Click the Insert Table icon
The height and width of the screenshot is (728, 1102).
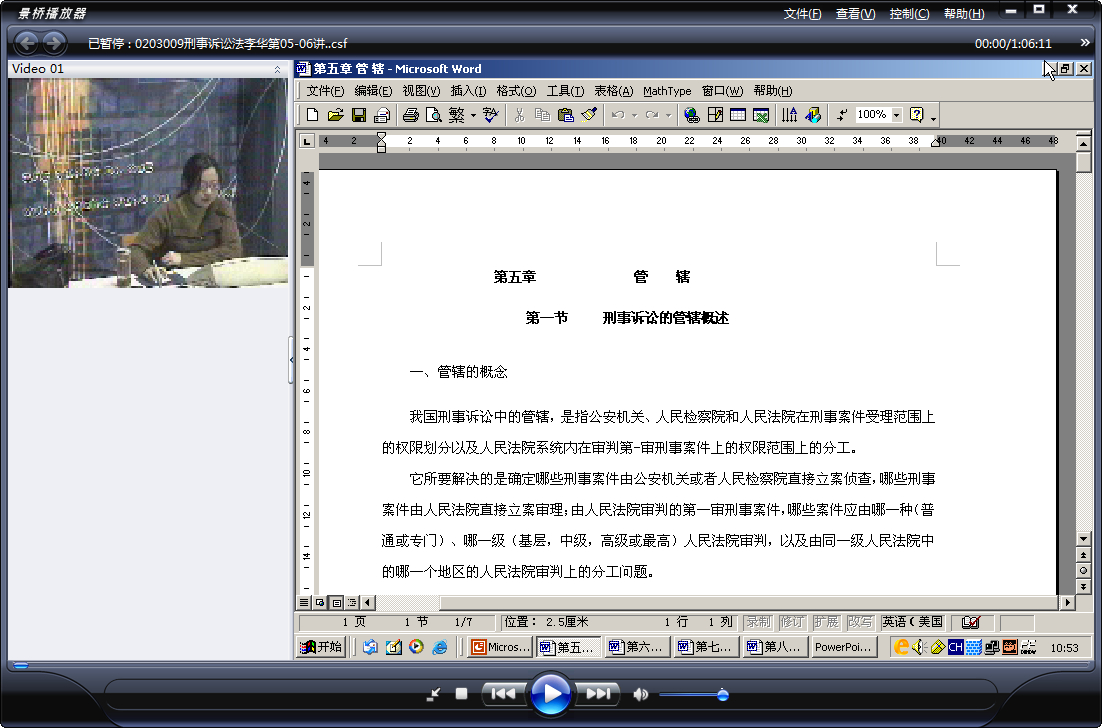pyautogui.click(x=738, y=115)
